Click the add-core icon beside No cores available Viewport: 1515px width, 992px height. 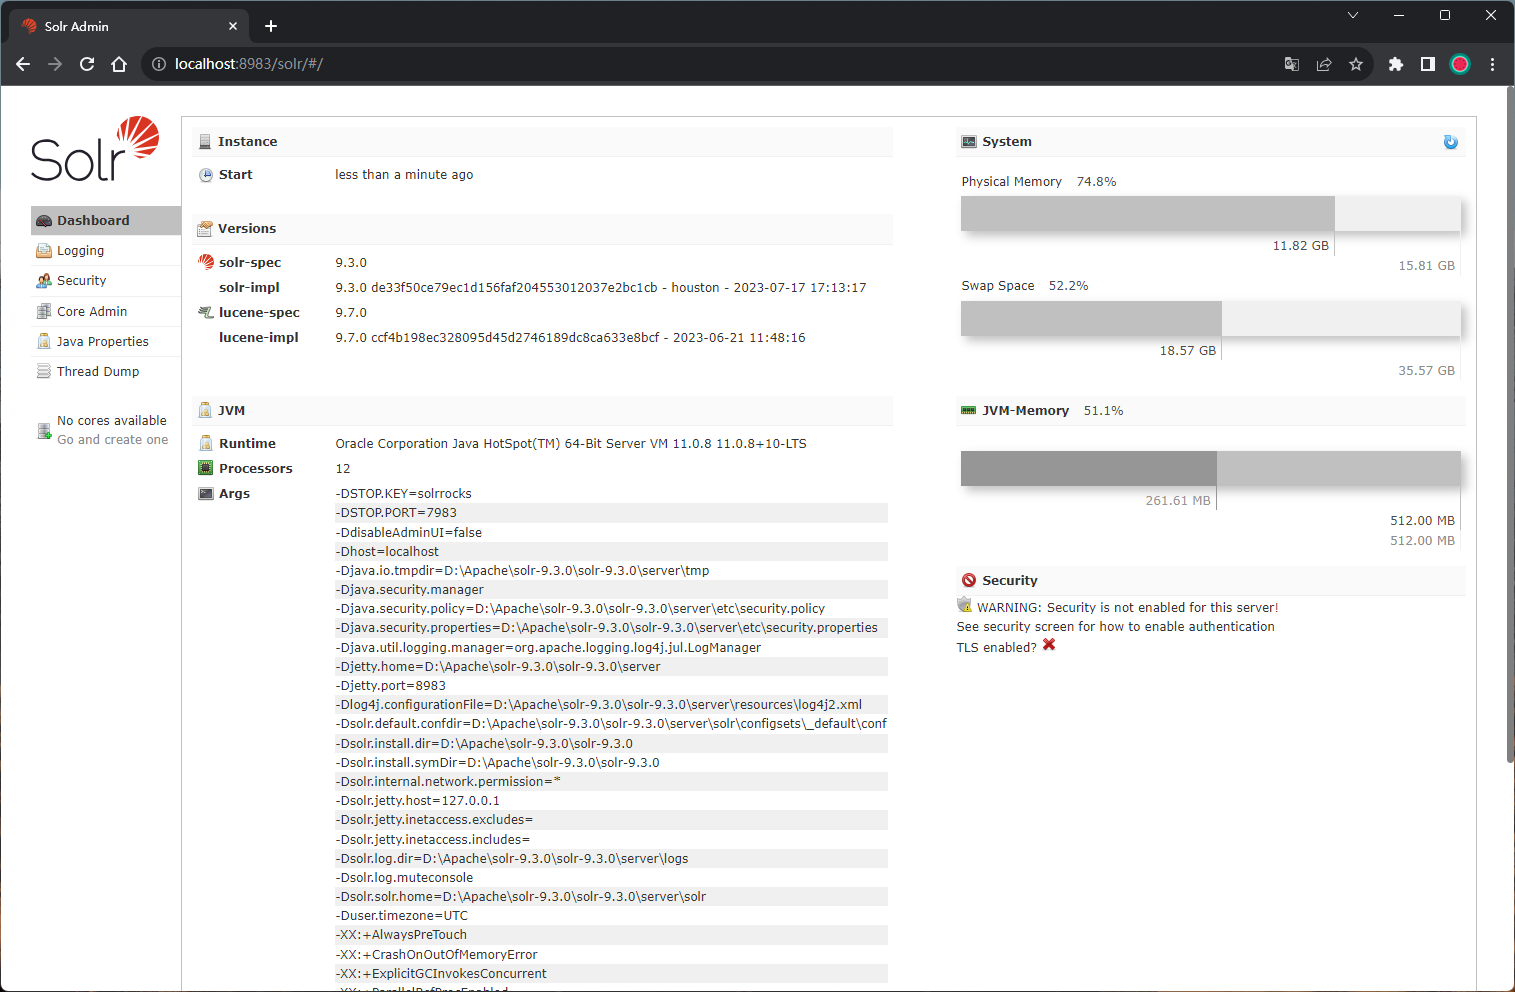point(44,431)
